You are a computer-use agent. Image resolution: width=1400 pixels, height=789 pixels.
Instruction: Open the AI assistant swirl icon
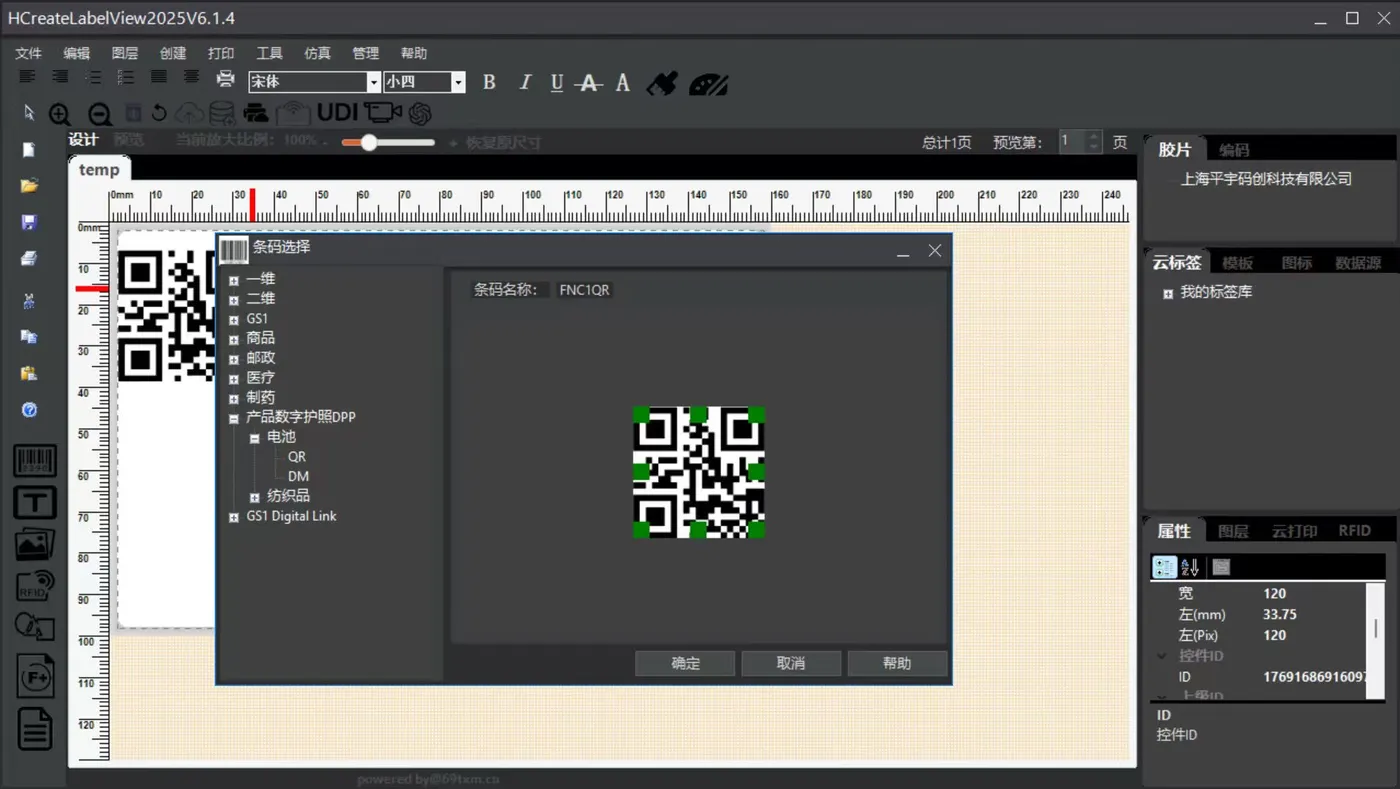pos(420,113)
